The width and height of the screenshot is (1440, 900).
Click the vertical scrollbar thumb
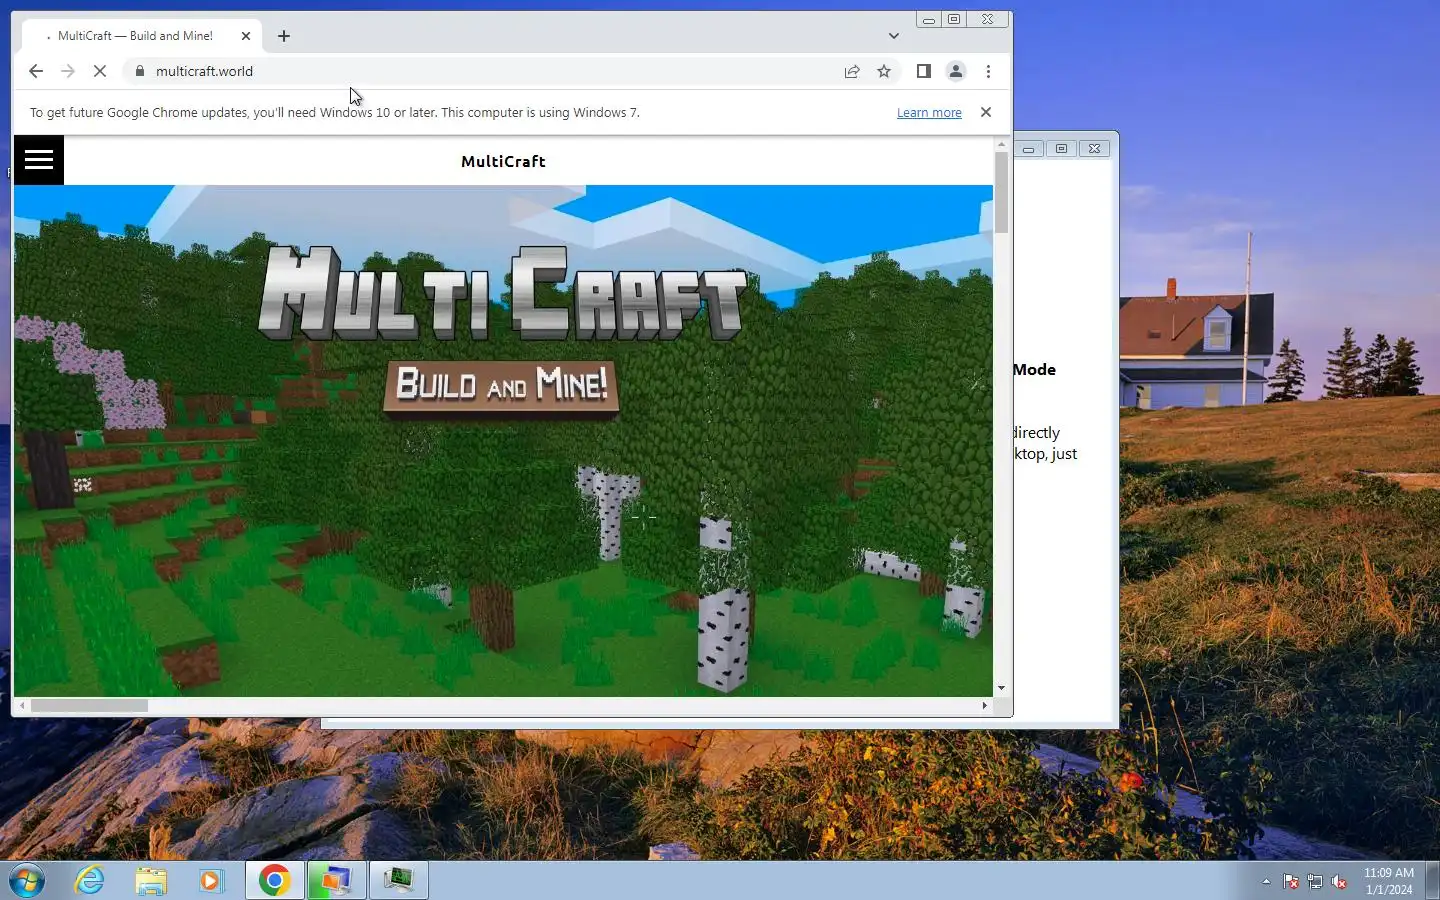(x=1001, y=194)
